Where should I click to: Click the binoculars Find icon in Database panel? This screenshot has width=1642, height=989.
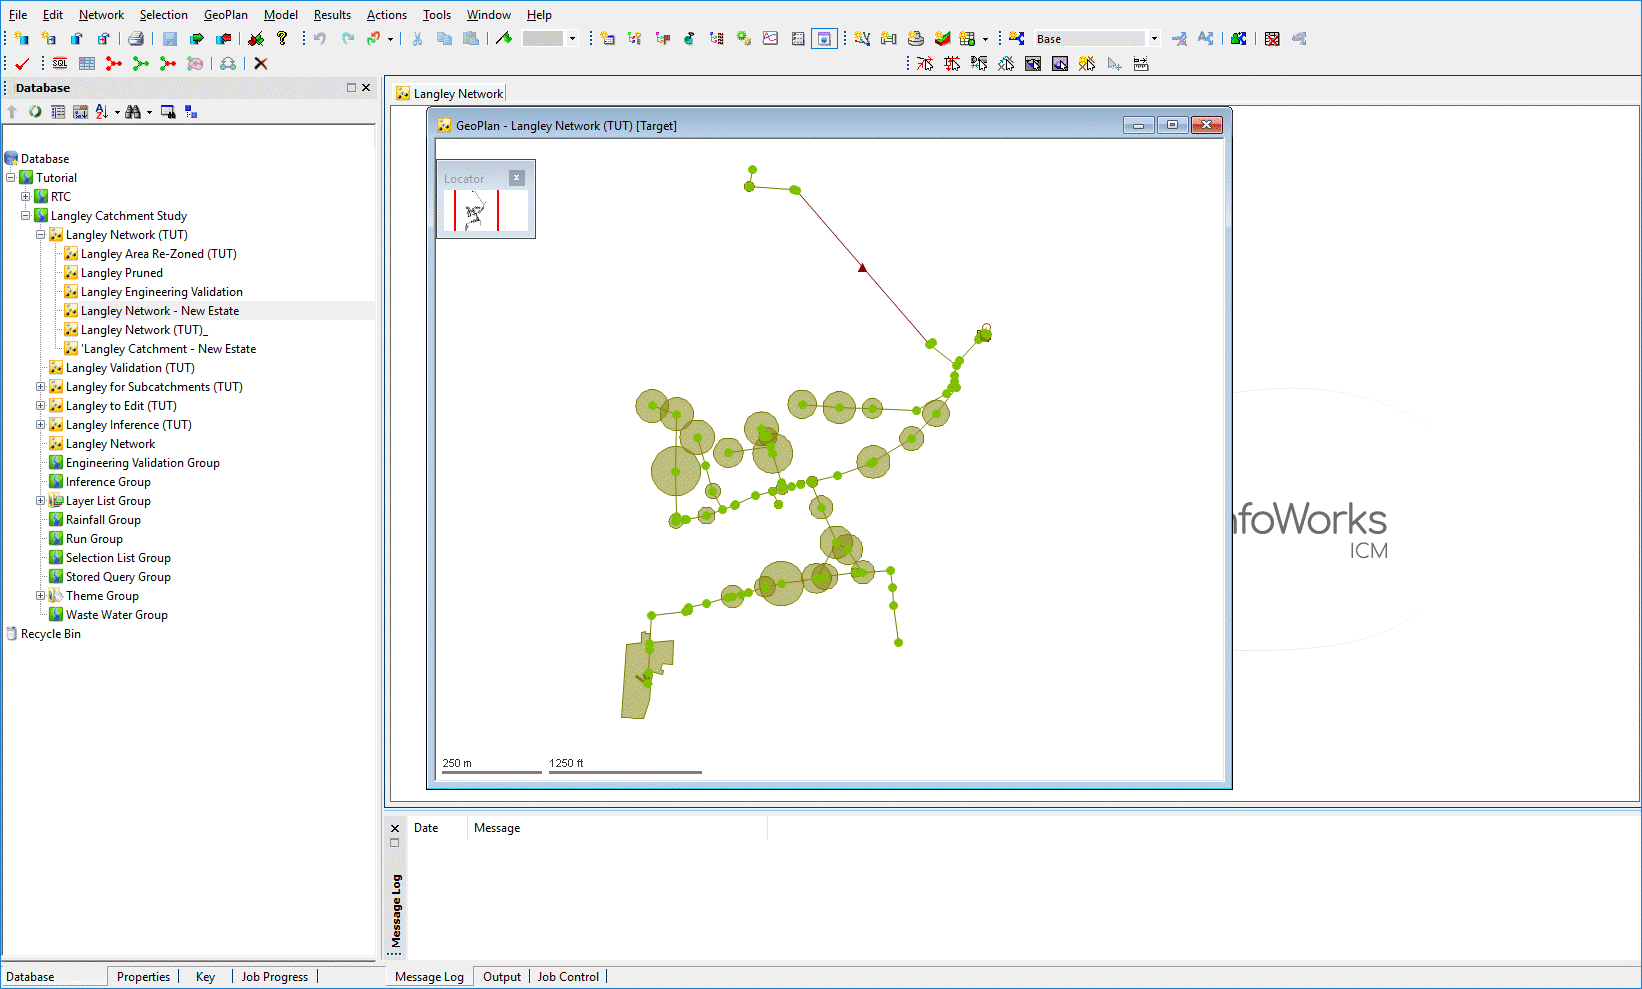coord(132,112)
